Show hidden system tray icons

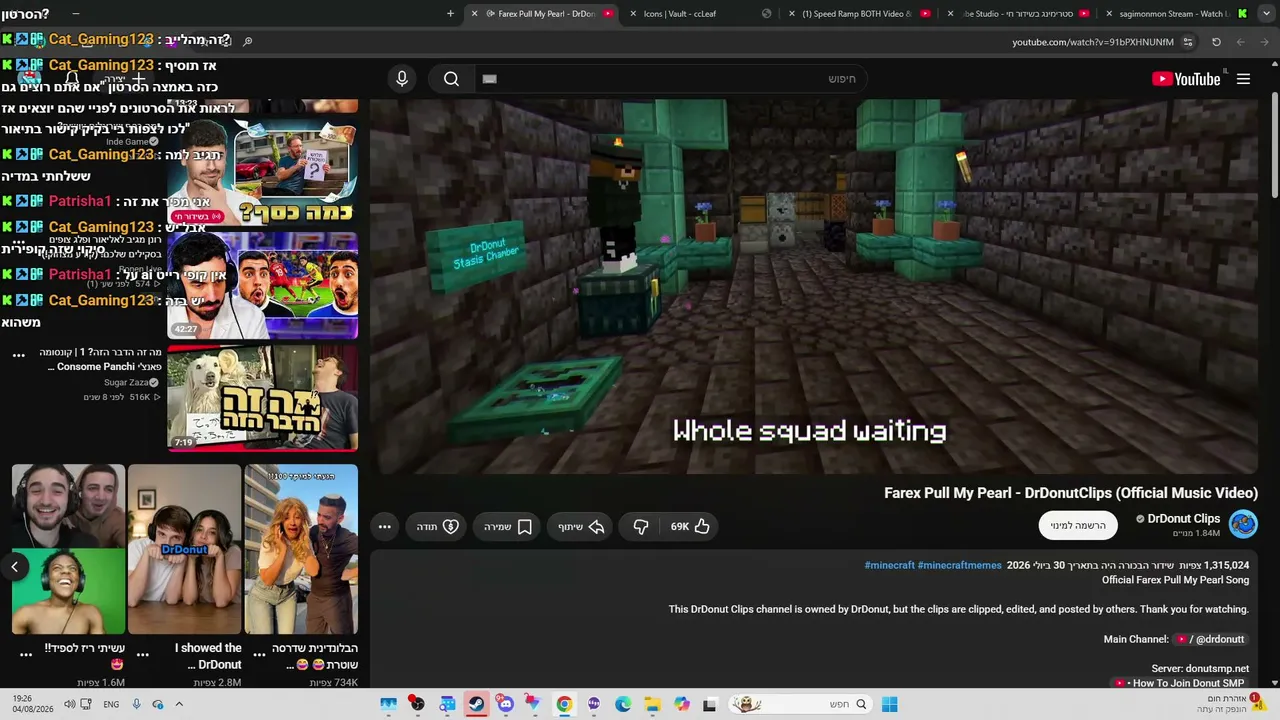[x=179, y=704]
